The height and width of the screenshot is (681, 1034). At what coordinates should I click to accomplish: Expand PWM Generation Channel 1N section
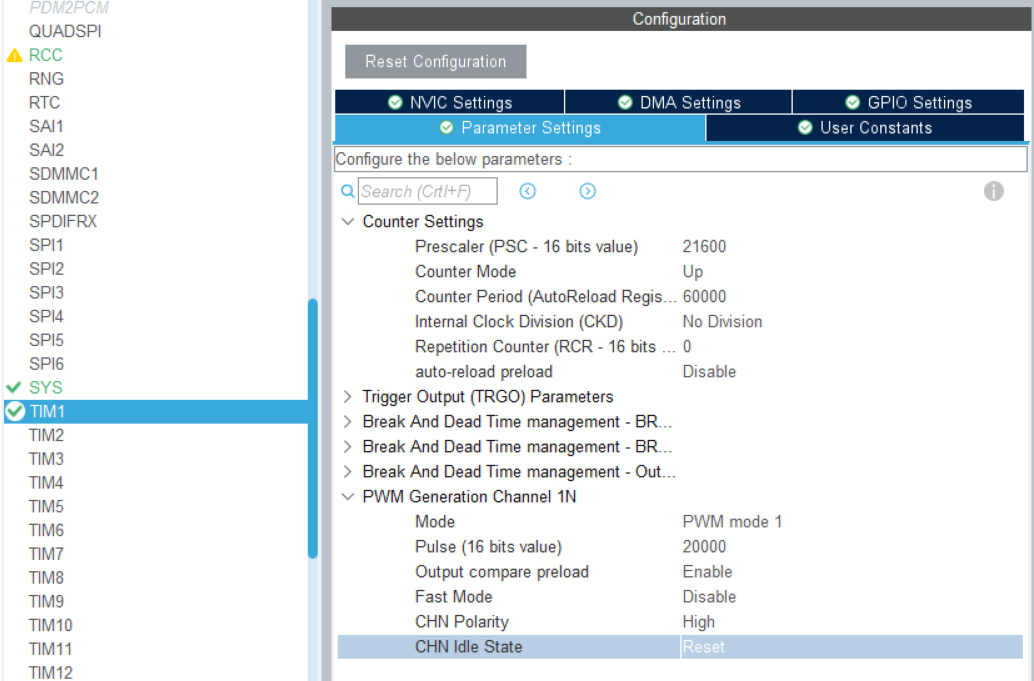click(x=345, y=494)
